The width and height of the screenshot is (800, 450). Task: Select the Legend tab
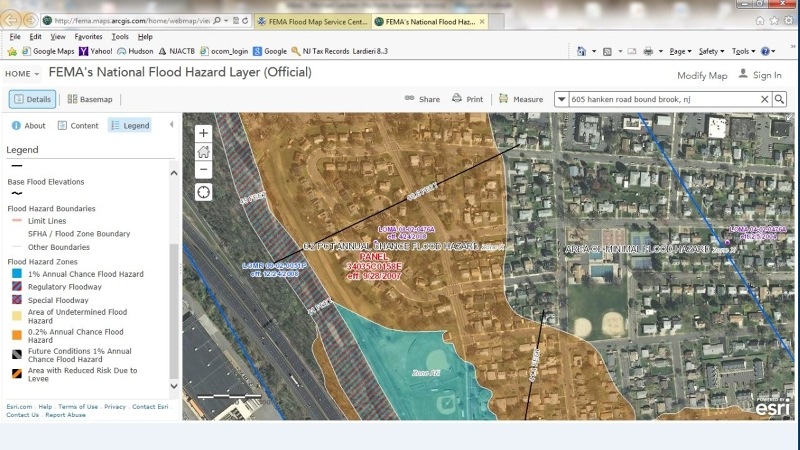(x=131, y=126)
